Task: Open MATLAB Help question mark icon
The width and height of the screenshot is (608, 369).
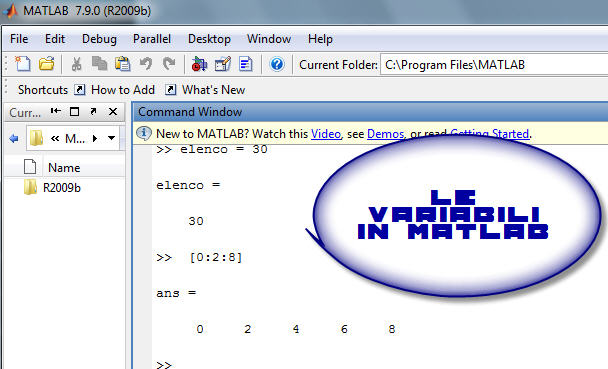Action: [277, 64]
